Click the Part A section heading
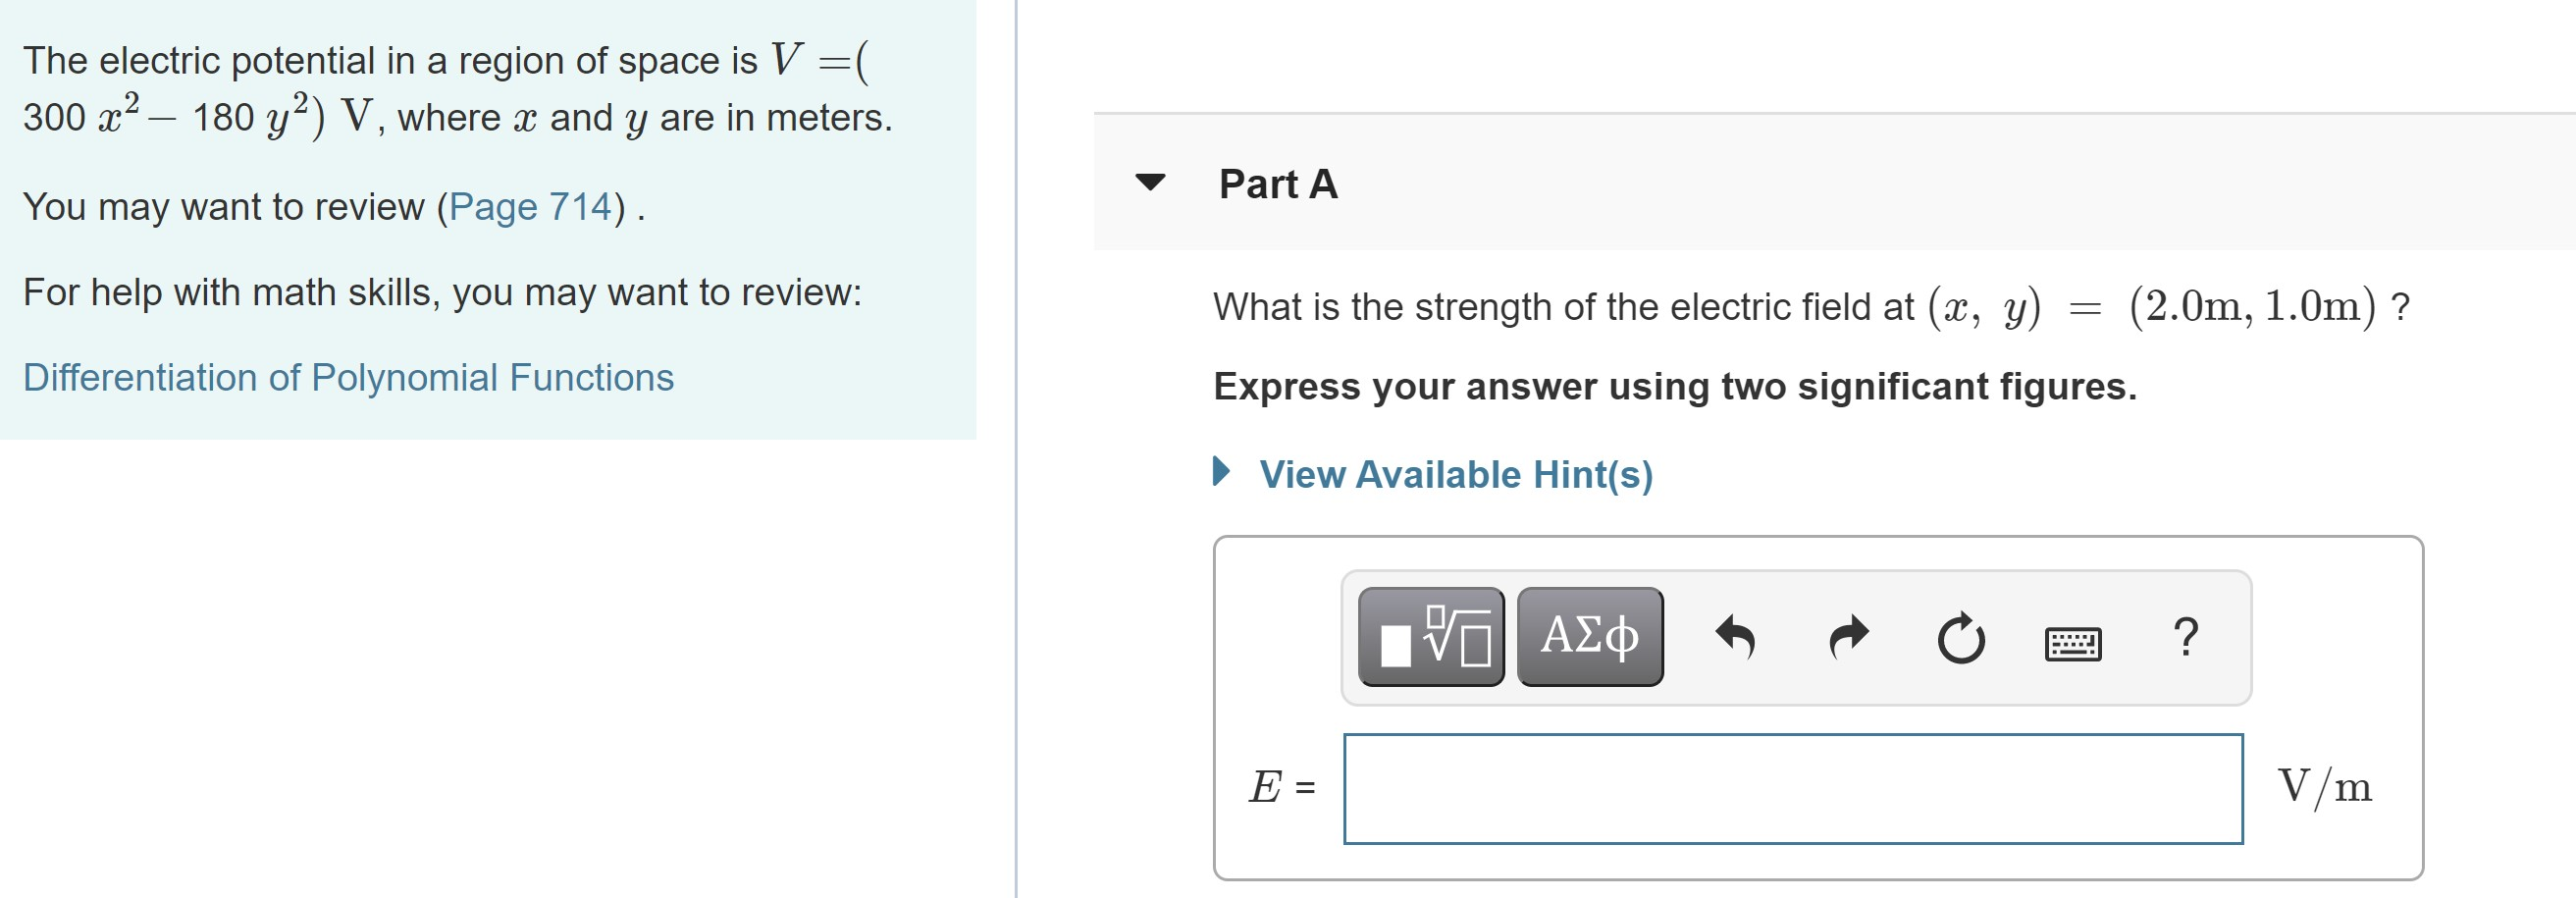 1277,184
